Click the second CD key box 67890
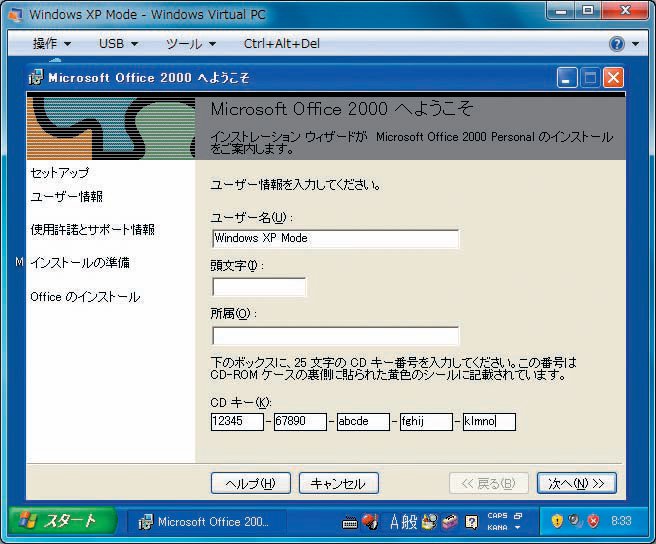The width and height of the screenshot is (656, 544). 300,421
